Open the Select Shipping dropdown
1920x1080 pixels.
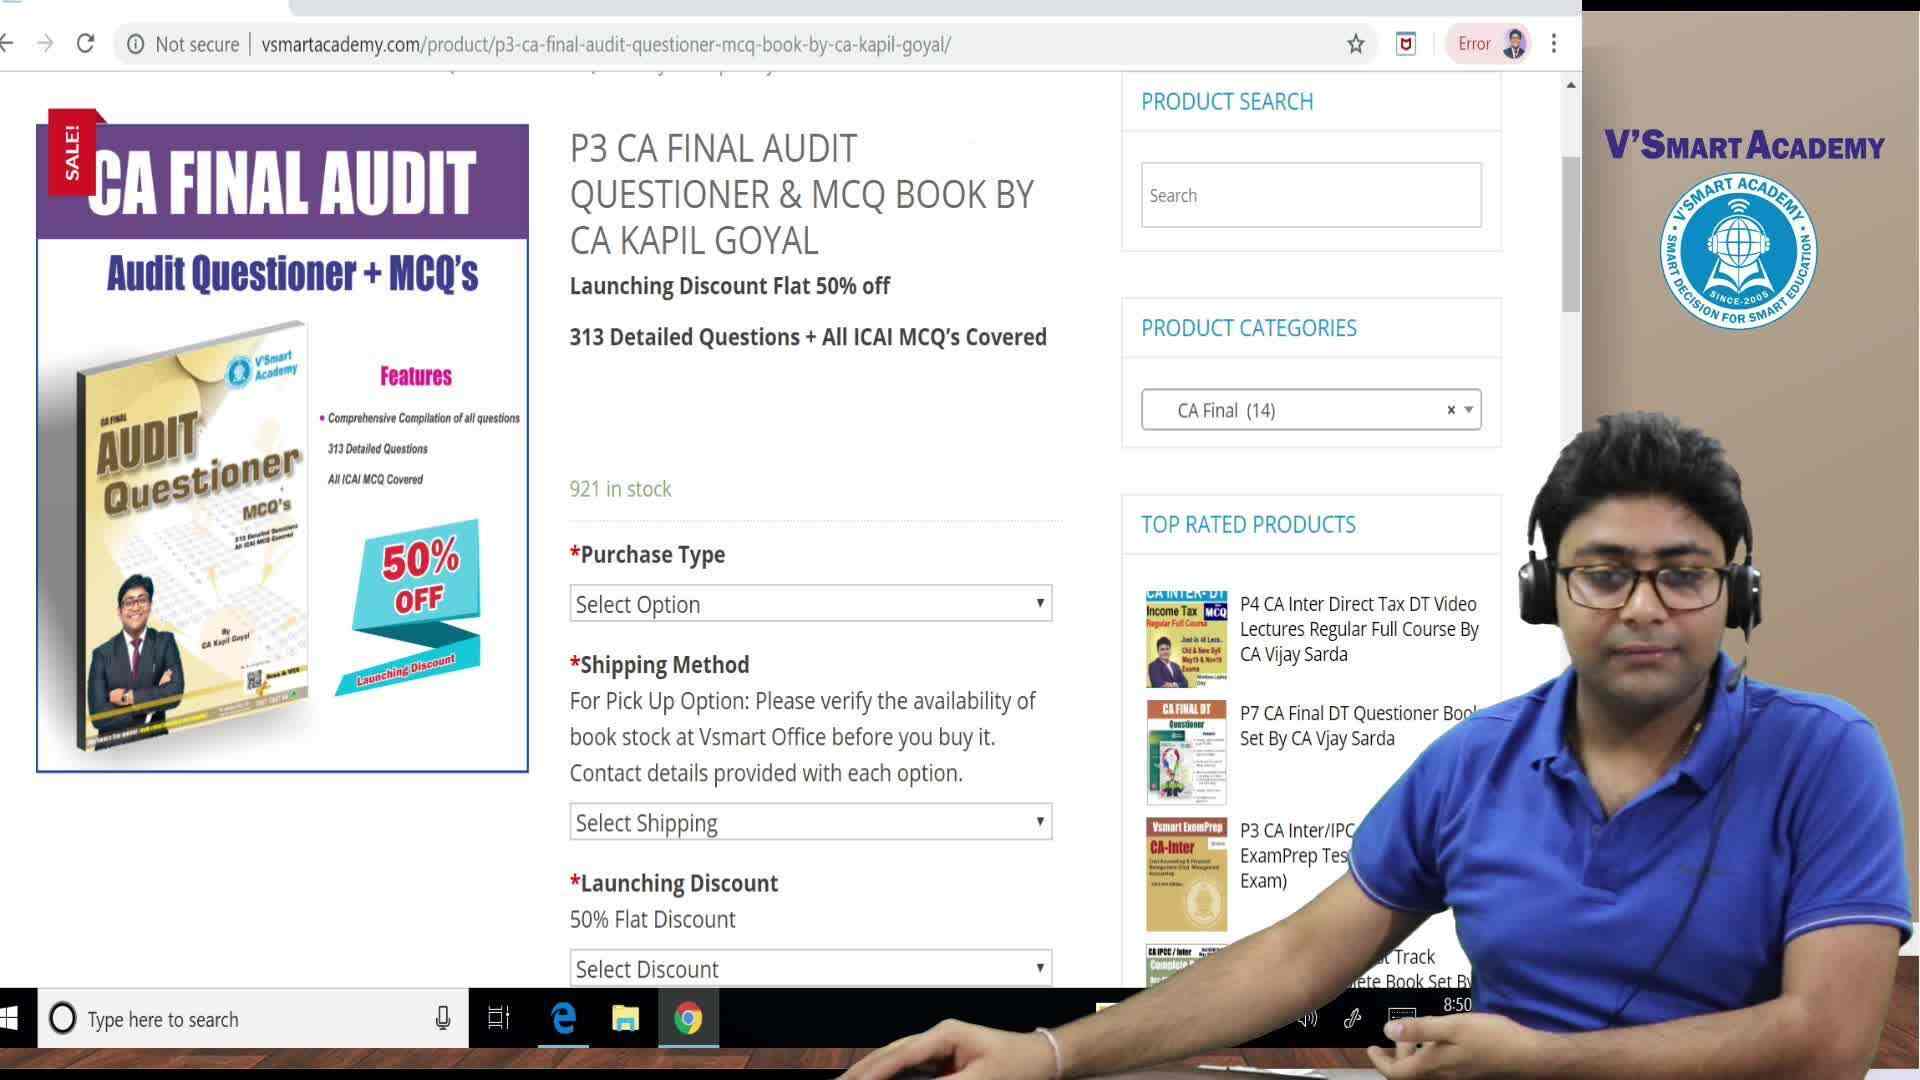(810, 822)
